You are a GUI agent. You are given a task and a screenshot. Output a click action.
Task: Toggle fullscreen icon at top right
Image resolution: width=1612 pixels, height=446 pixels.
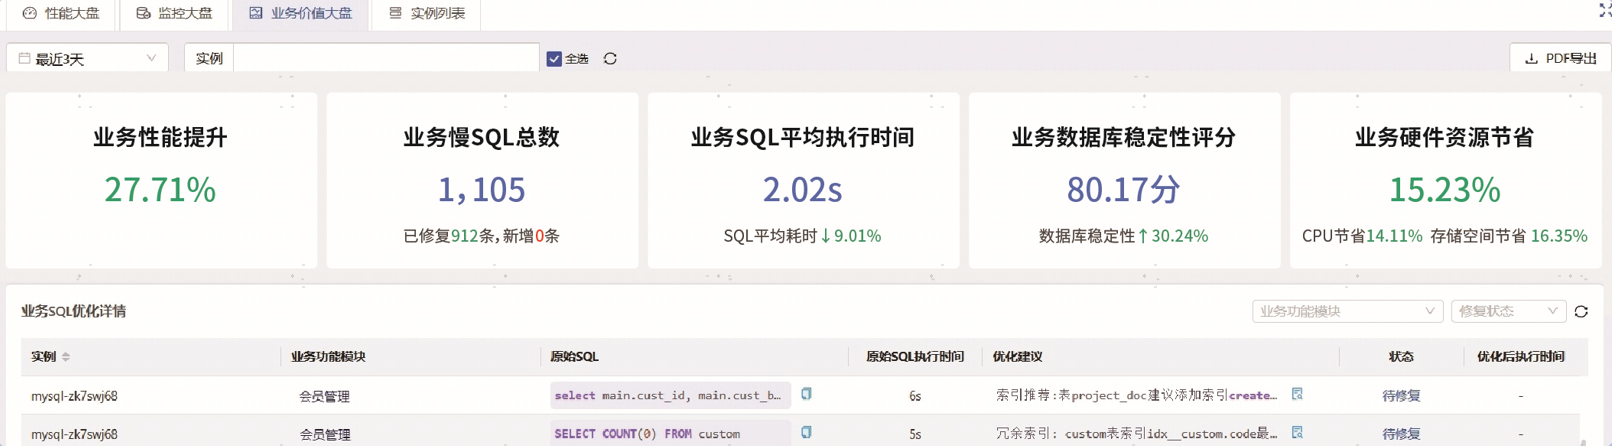coord(1604,10)
